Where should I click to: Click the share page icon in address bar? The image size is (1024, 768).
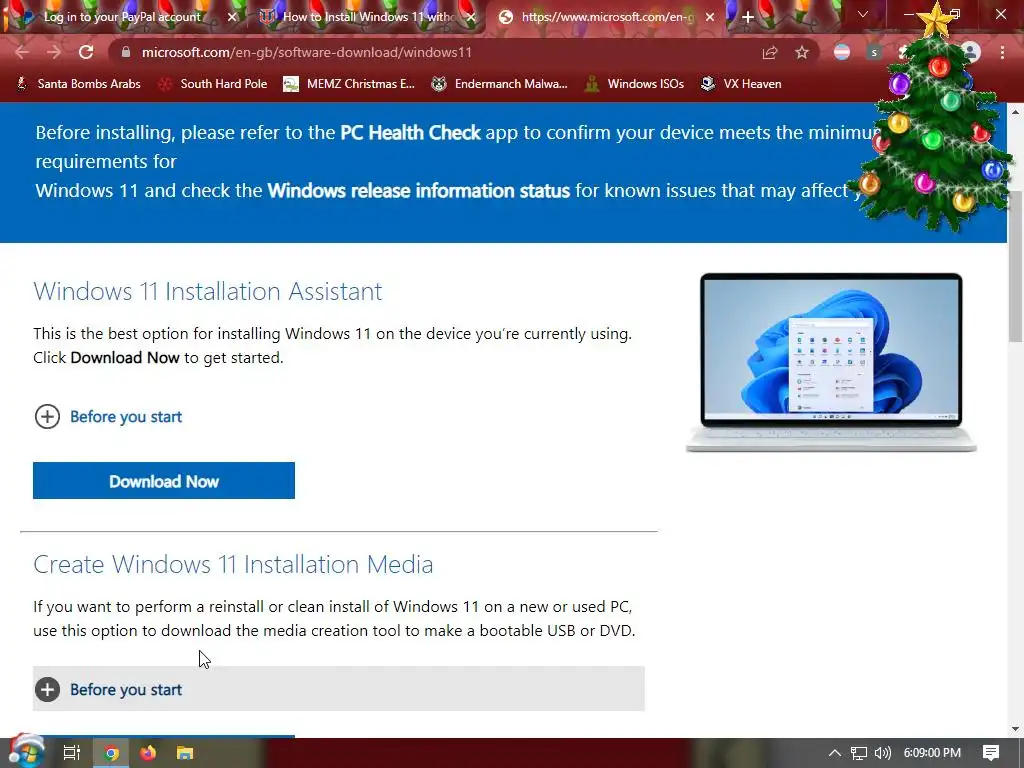[x=770, y=53]
